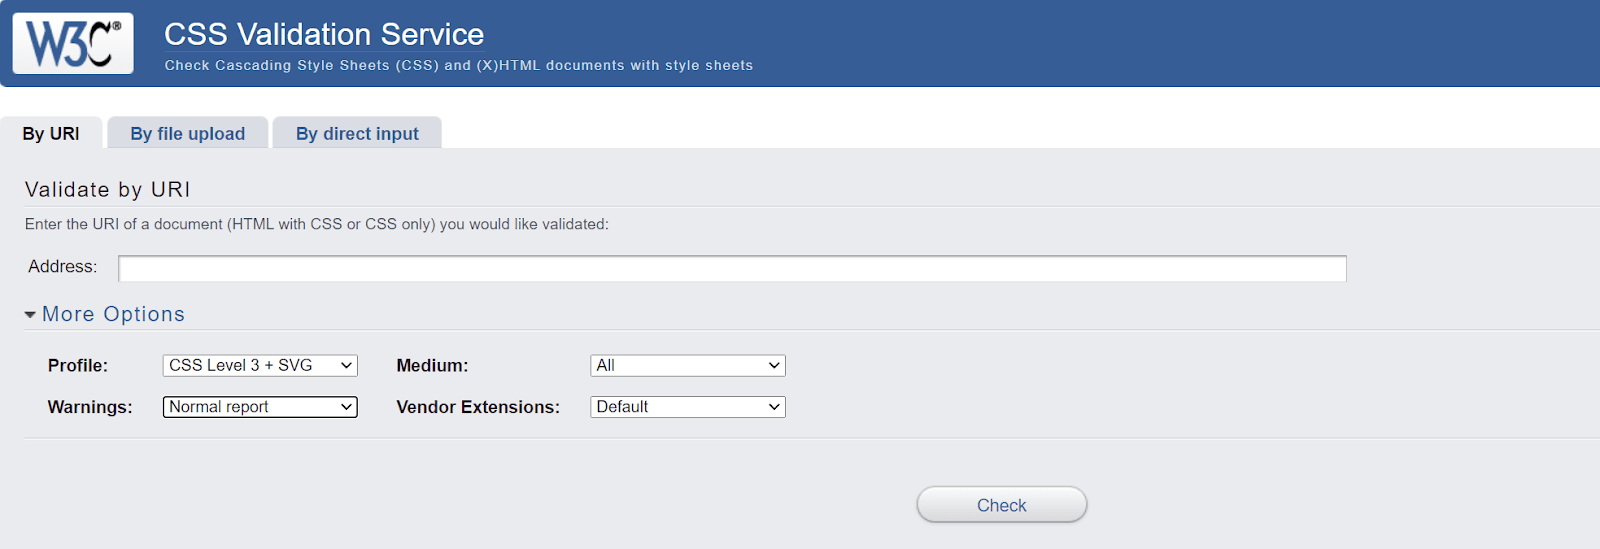Switch to the By file upload tab

coord(187,134)
